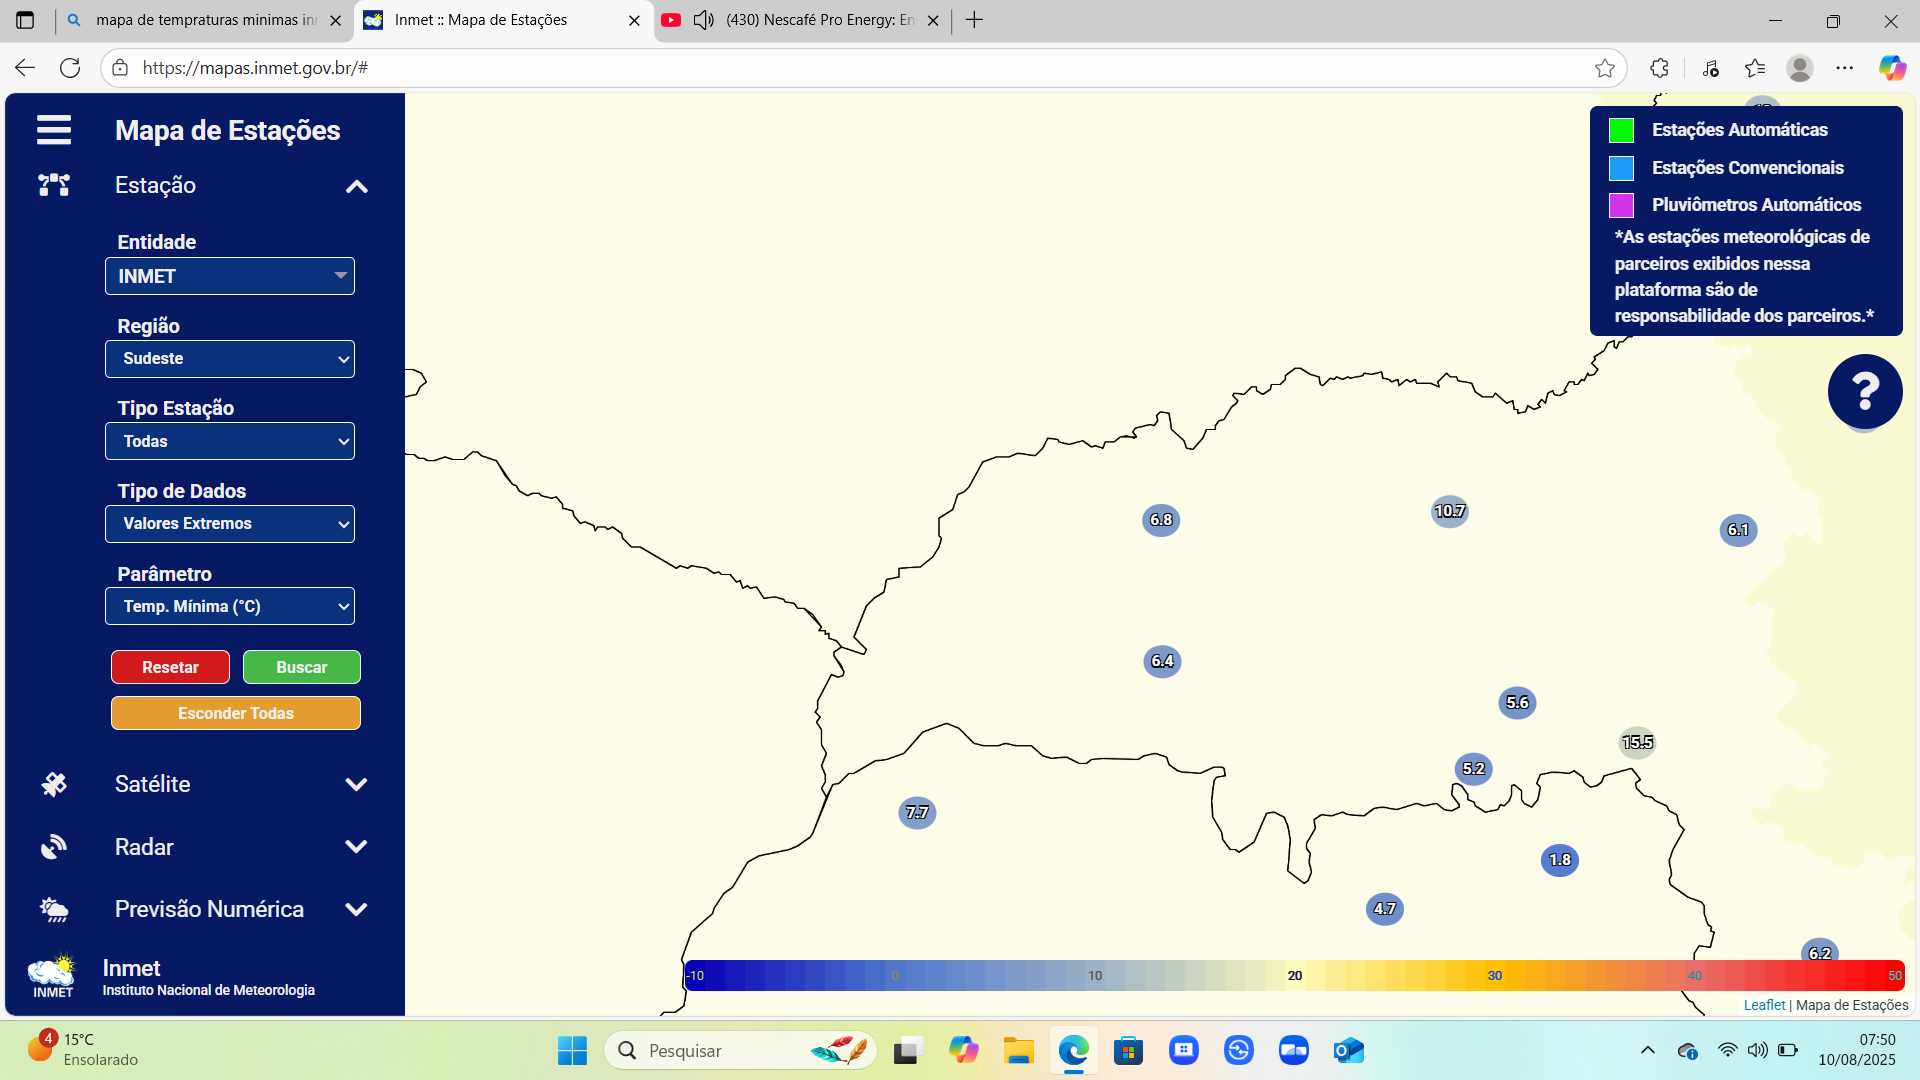Click the Leaflet attribution link

1764,1005
